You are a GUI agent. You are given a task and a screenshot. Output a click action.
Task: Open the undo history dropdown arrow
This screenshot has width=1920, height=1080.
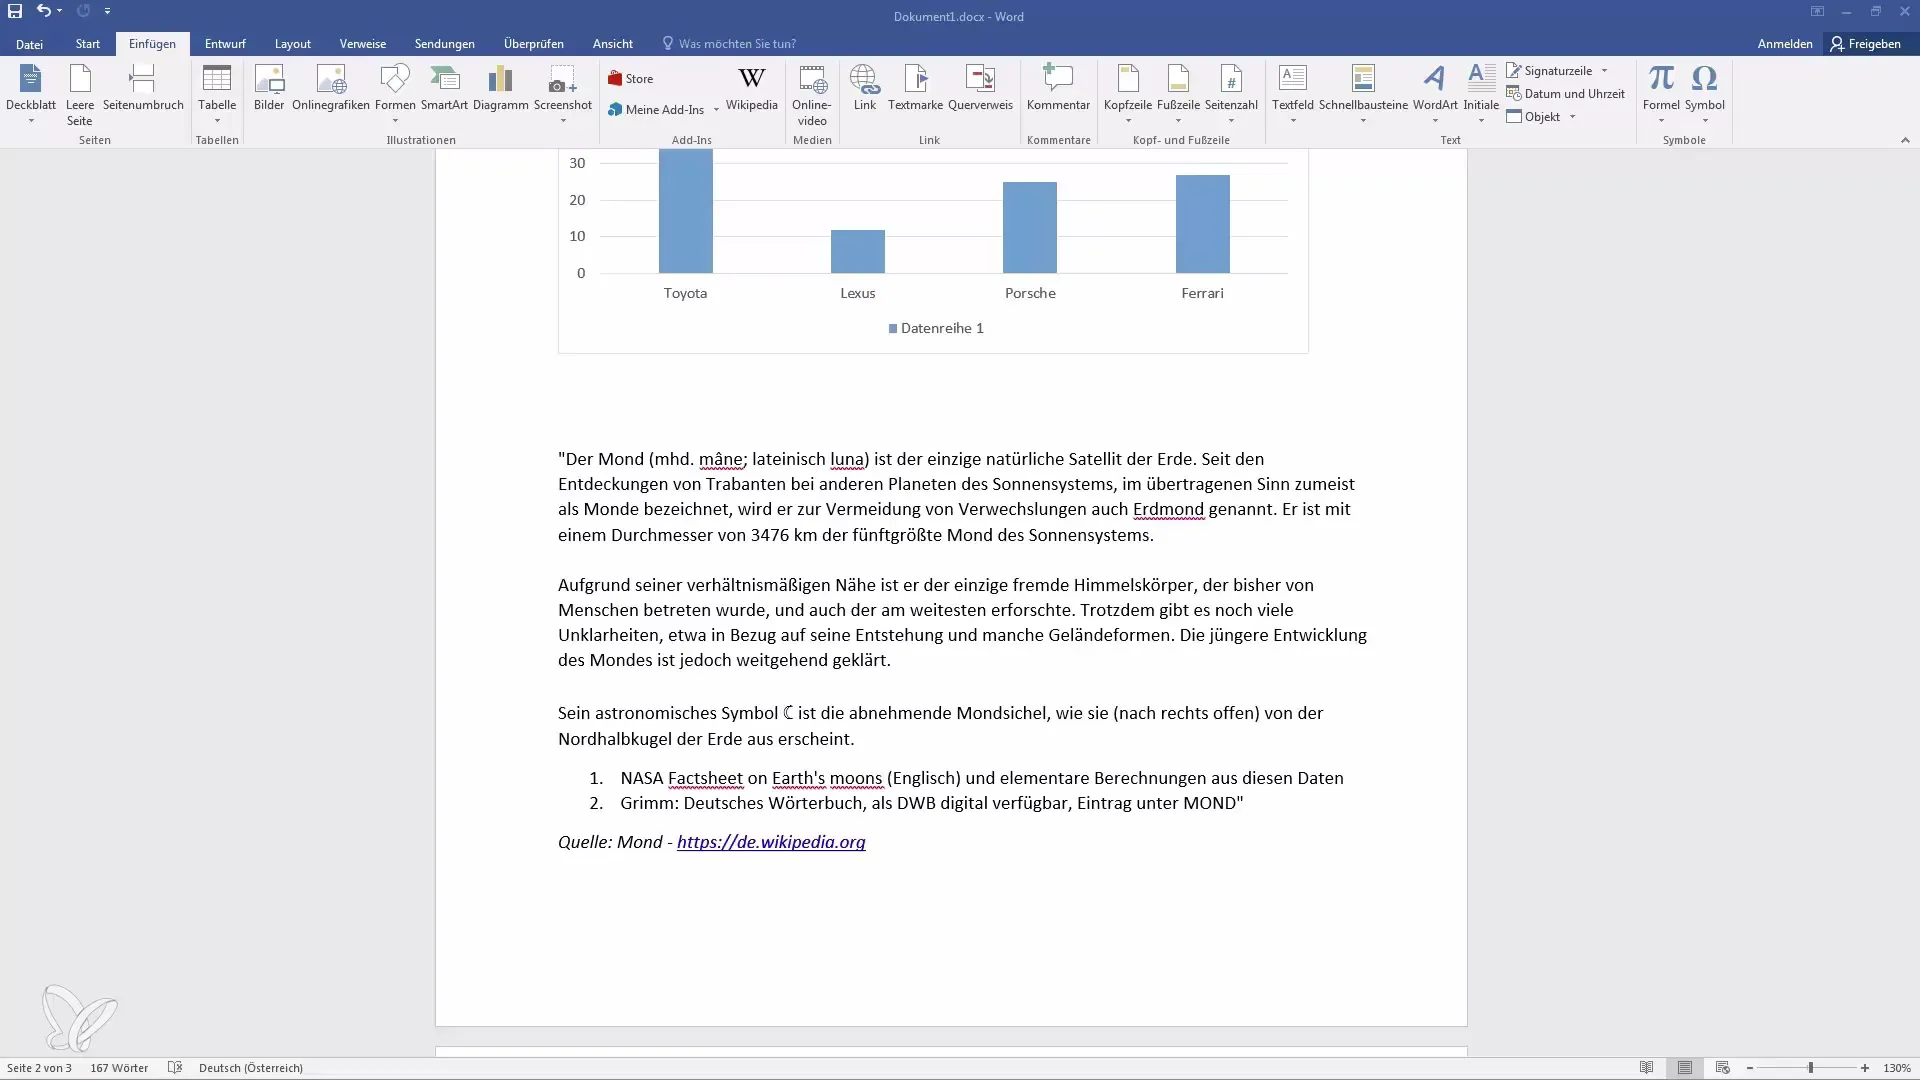60,11
